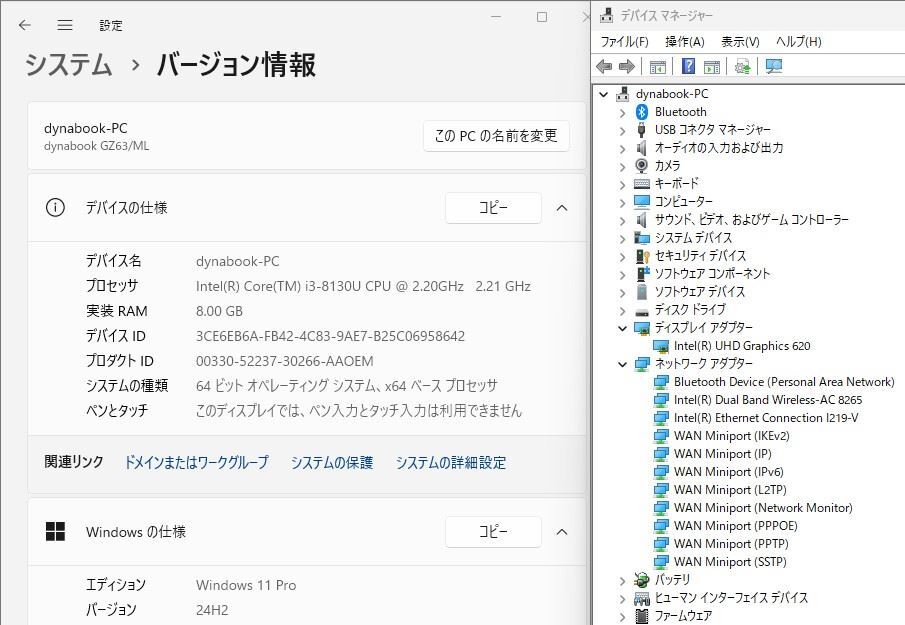The height and width of the screenshot is (625, 905).
Task: Click the この PC の名前を変更 button
Action: click(x=496, y=136)
